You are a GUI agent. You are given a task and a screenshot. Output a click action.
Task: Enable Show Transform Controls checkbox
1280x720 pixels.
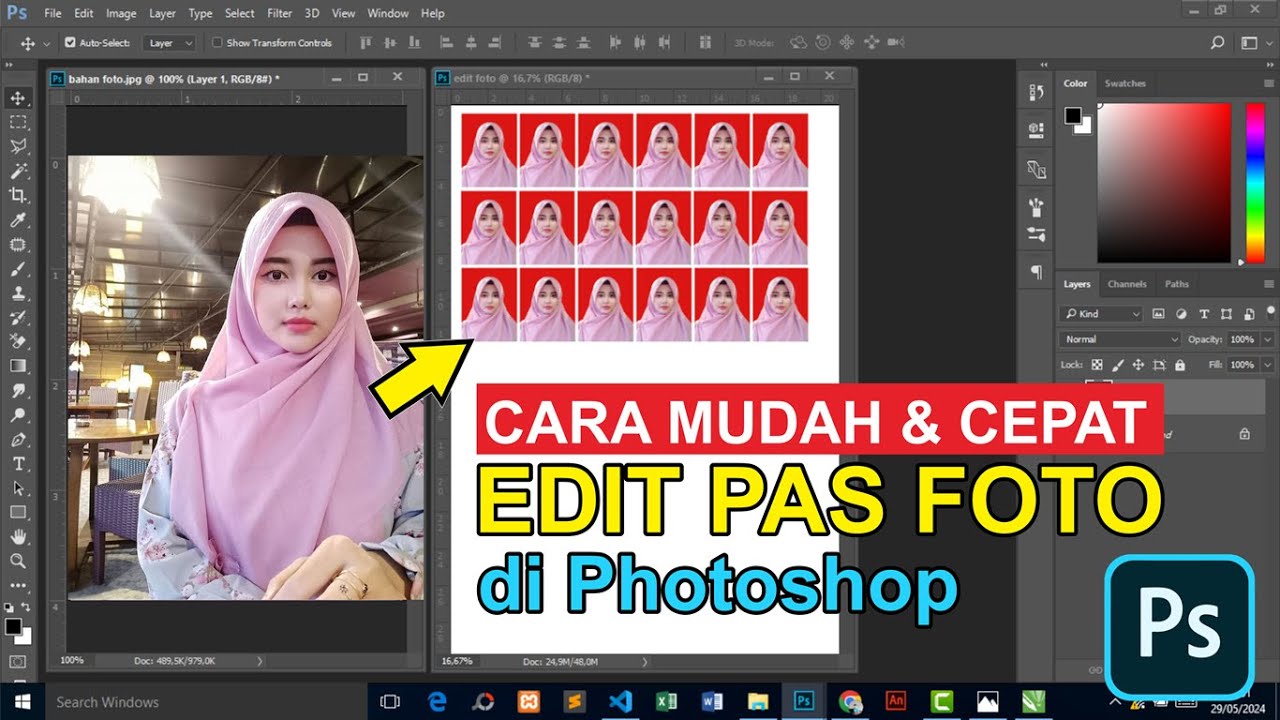[217, 43]
